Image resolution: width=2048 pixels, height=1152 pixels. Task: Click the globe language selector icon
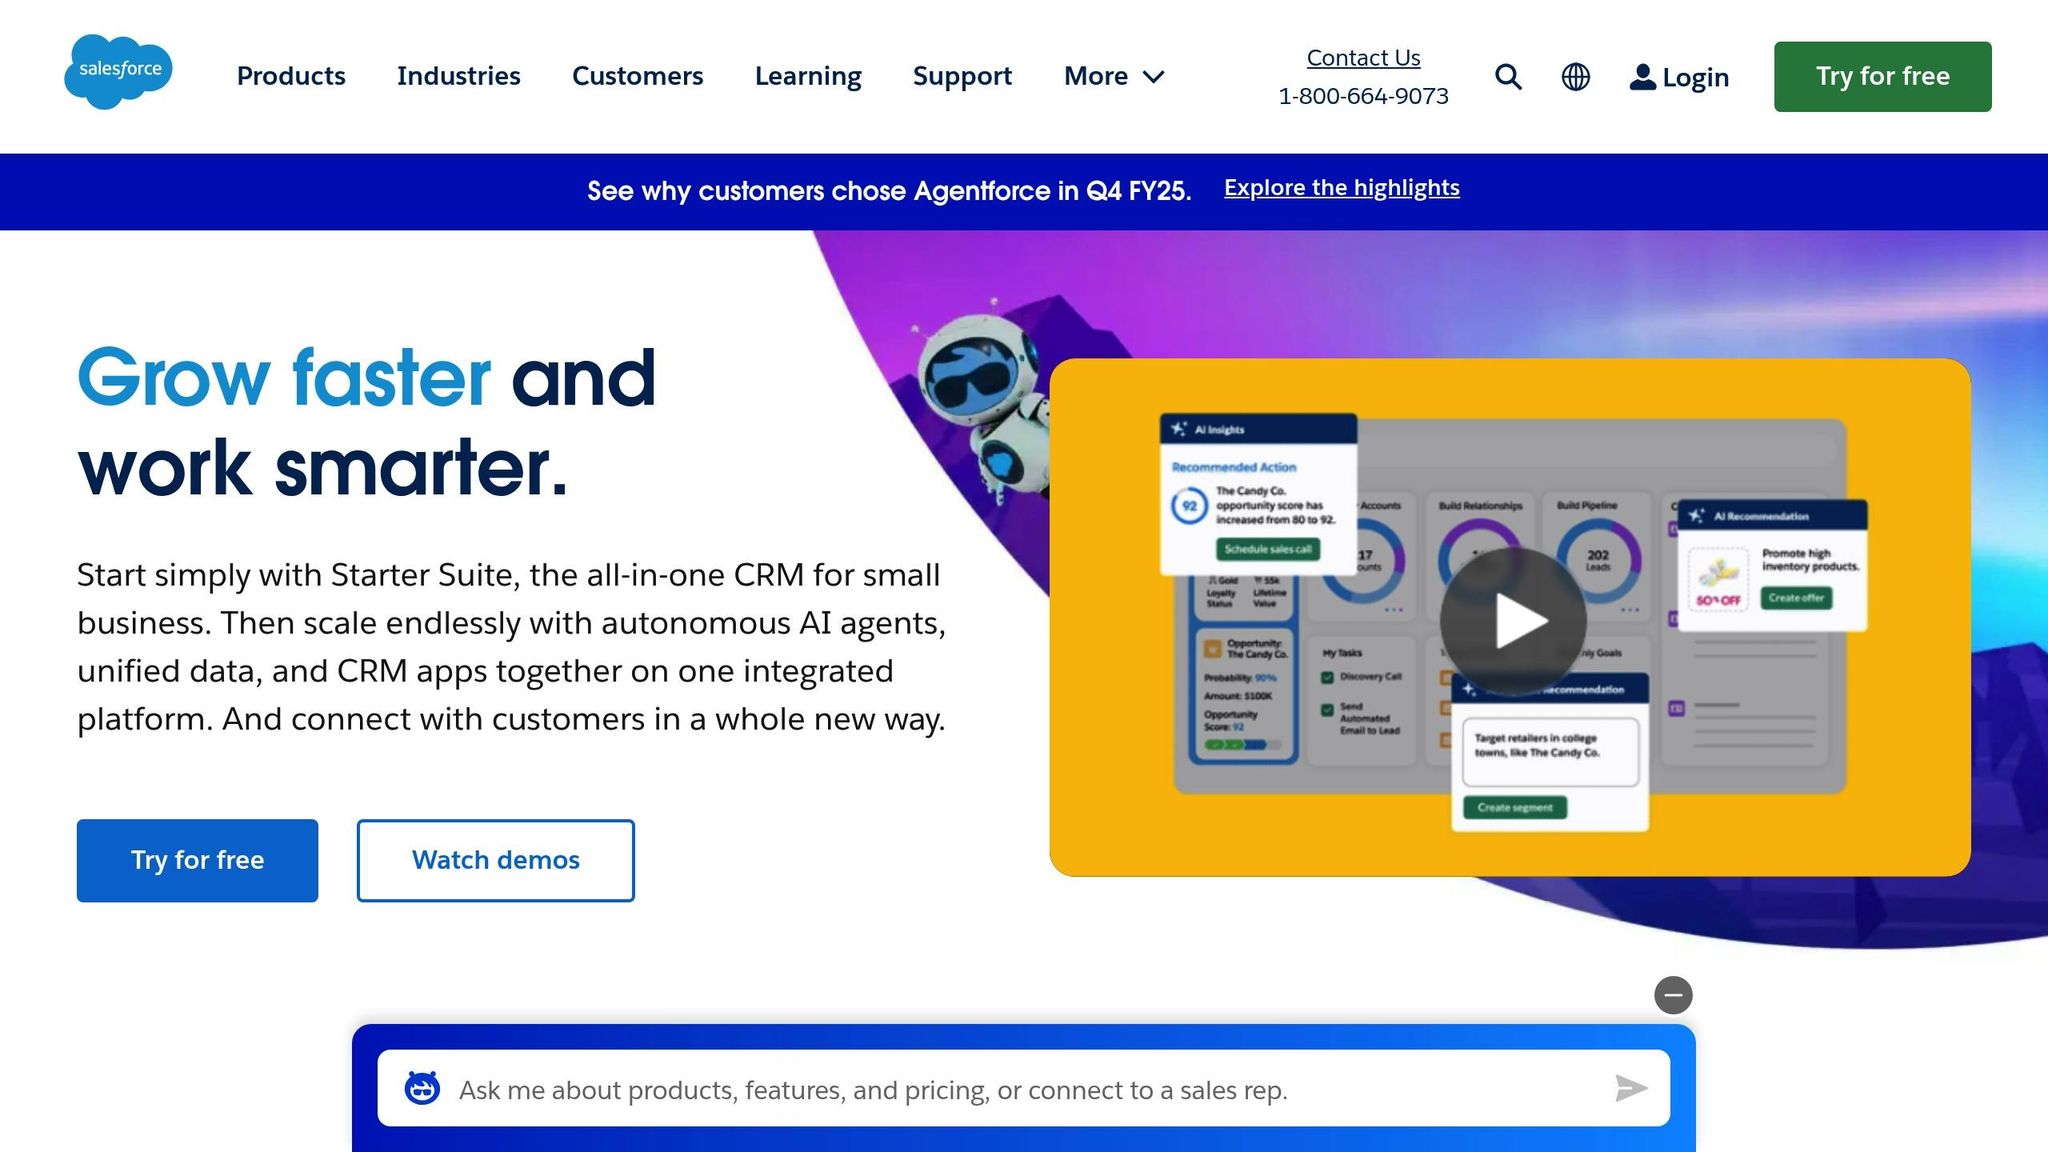point(1575,77)
